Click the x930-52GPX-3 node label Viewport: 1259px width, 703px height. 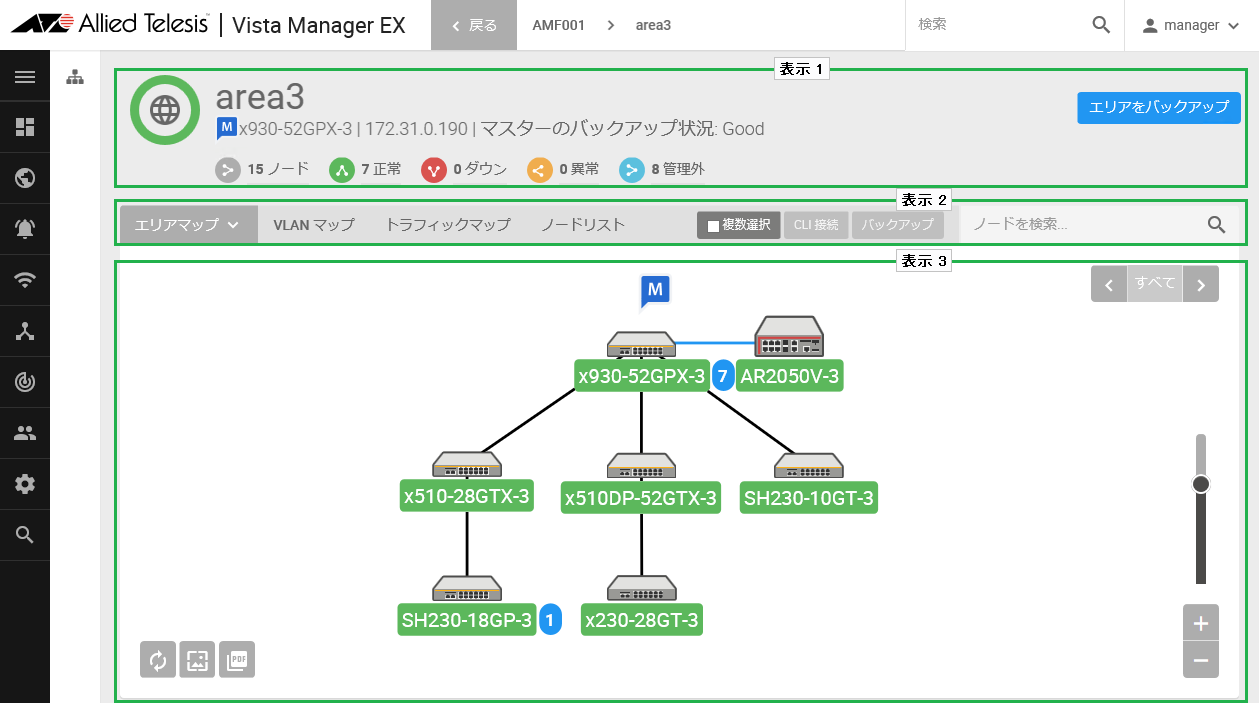pos(642,376)
